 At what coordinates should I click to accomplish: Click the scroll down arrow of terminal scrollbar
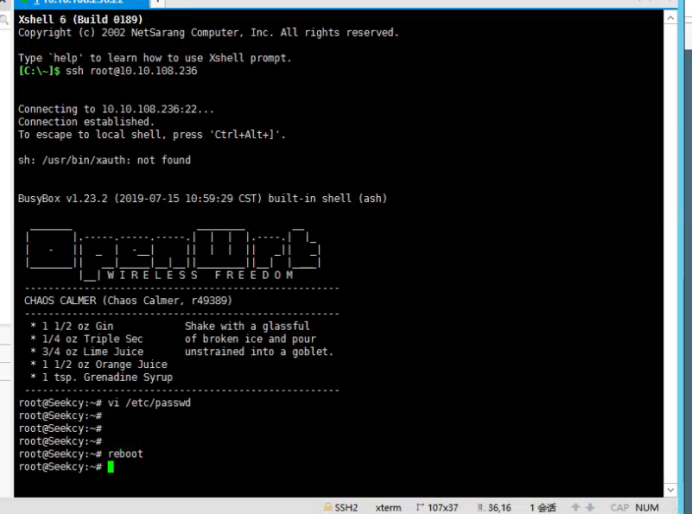tap(670, 490)
